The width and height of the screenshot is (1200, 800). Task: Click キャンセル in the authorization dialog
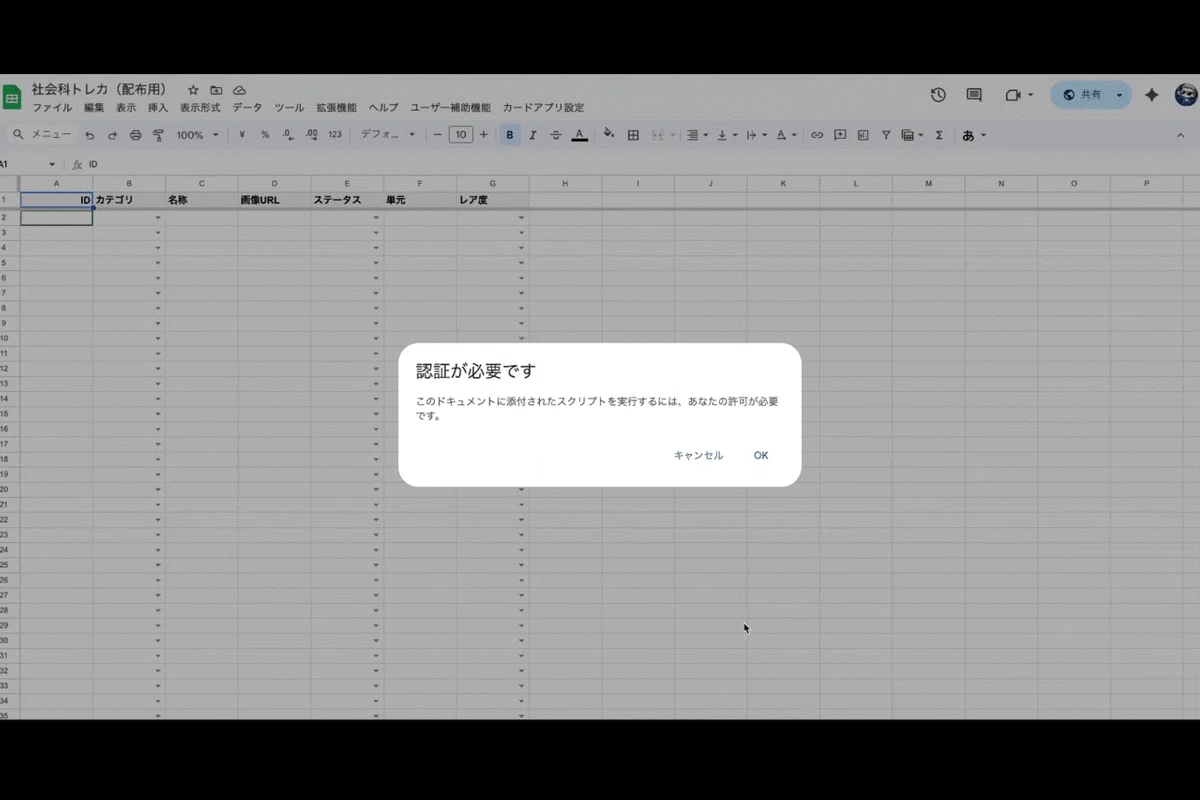point(698,455)
